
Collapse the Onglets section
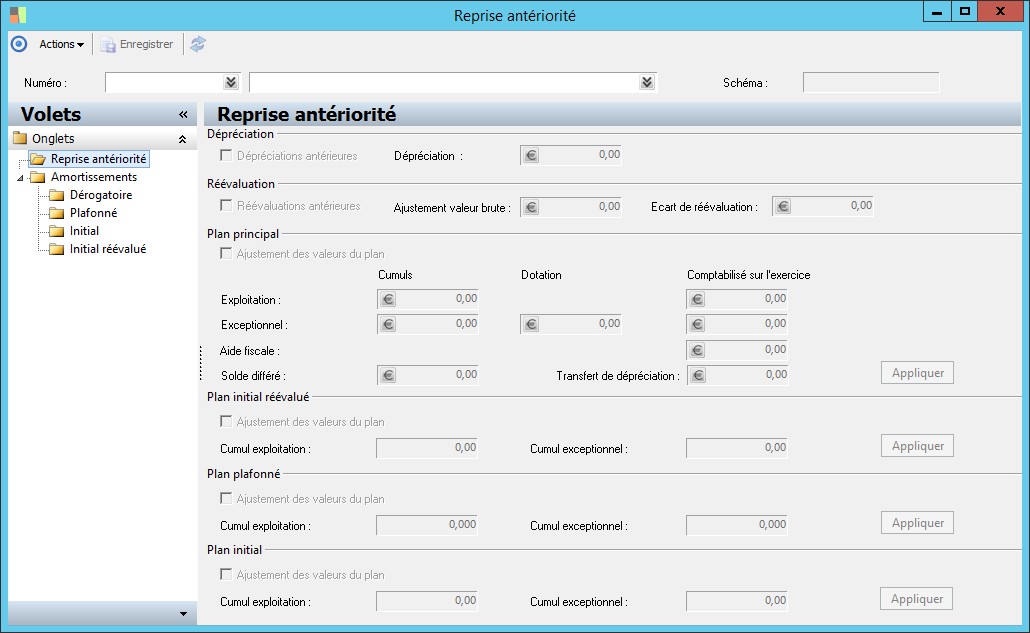(183, 139)
